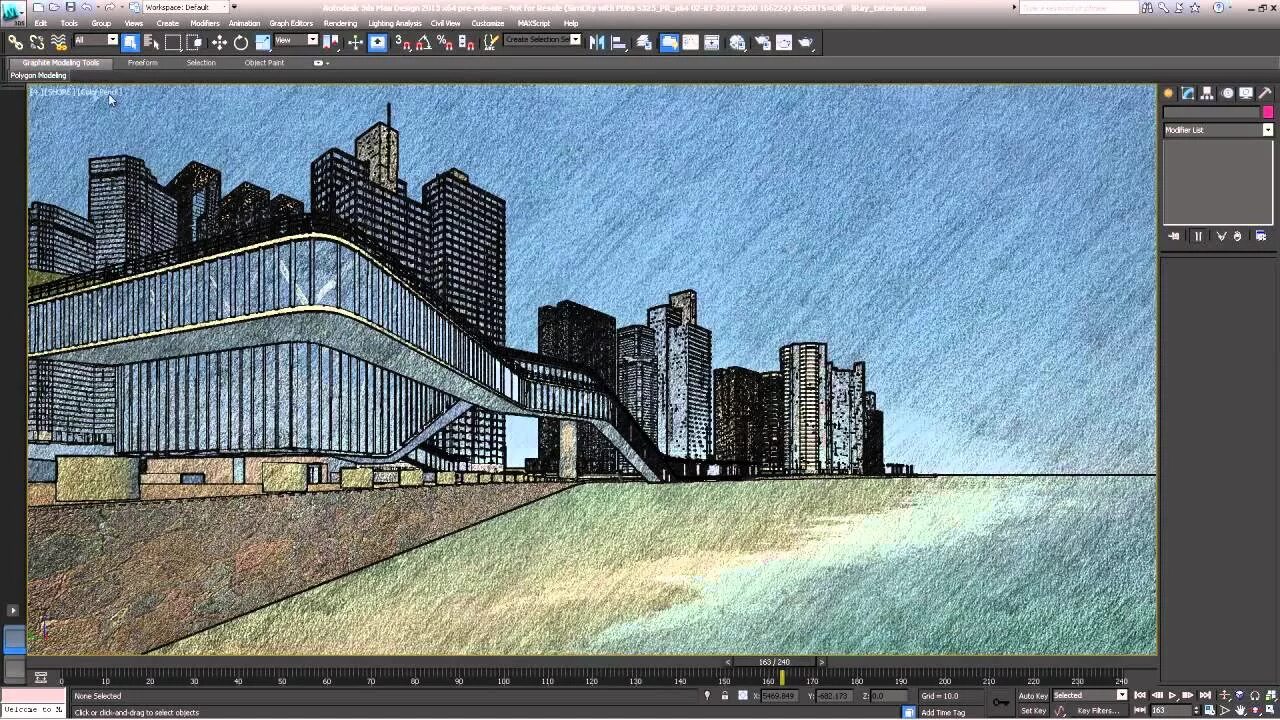The width and height of the screenshot is (1280, 720).
Task: Open the Utilities hammer tab
Action: (x=1265, y=93)
